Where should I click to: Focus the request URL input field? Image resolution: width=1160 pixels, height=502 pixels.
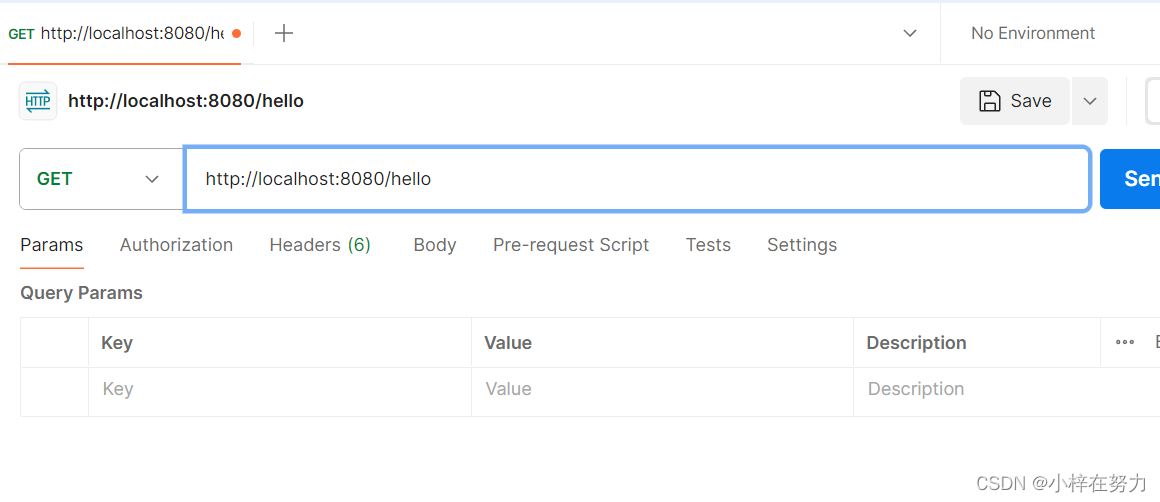636,179
